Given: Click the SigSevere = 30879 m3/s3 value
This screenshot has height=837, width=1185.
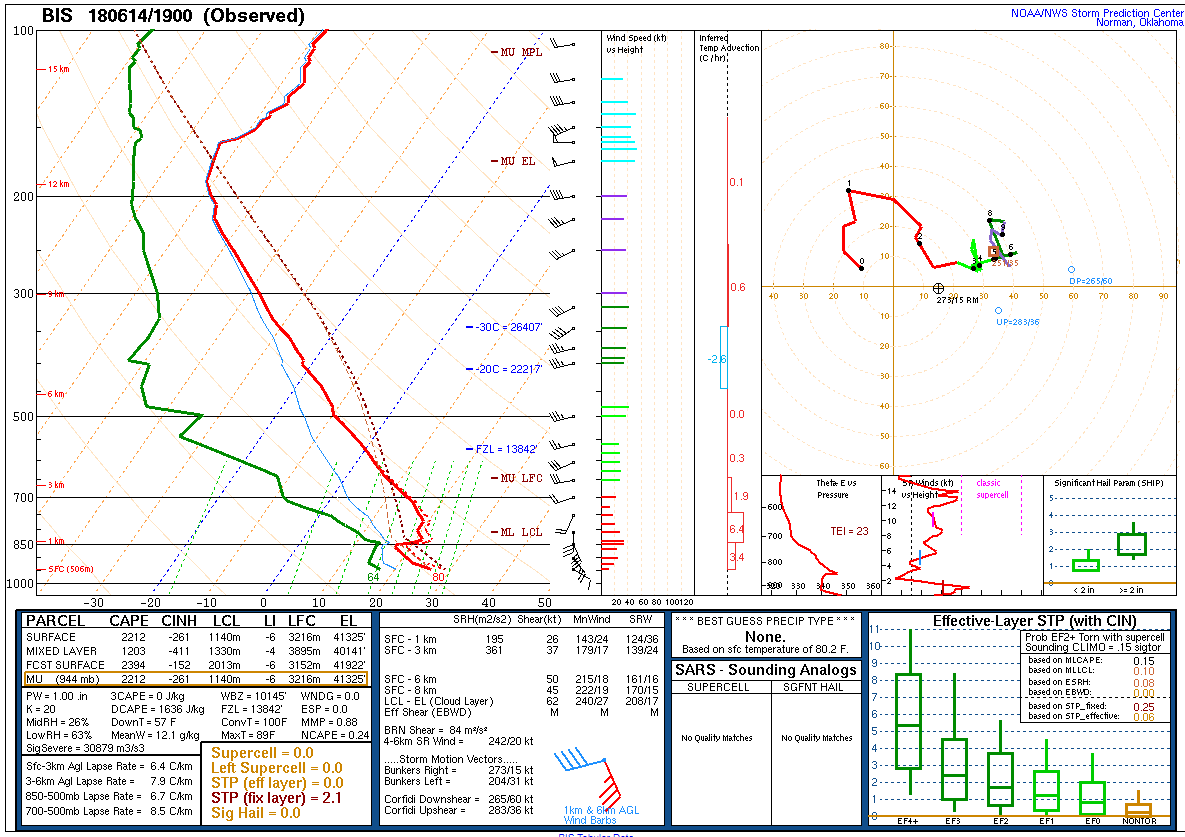Looking at the screenshot, I should (85, 748).
